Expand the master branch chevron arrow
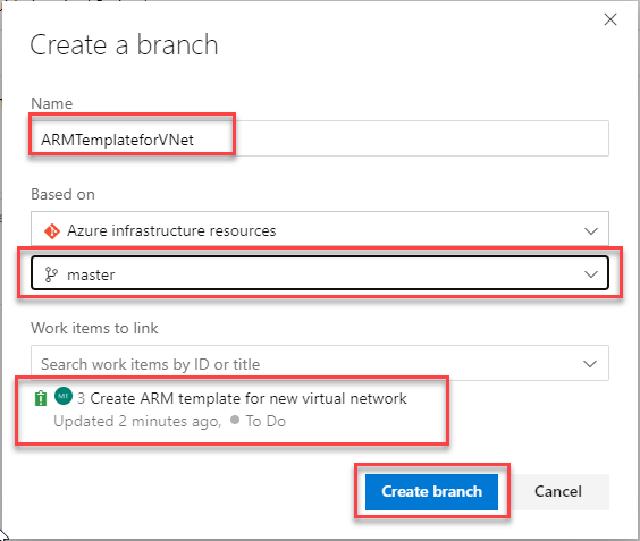The image size is (640, 541). [x=589, y=274]
